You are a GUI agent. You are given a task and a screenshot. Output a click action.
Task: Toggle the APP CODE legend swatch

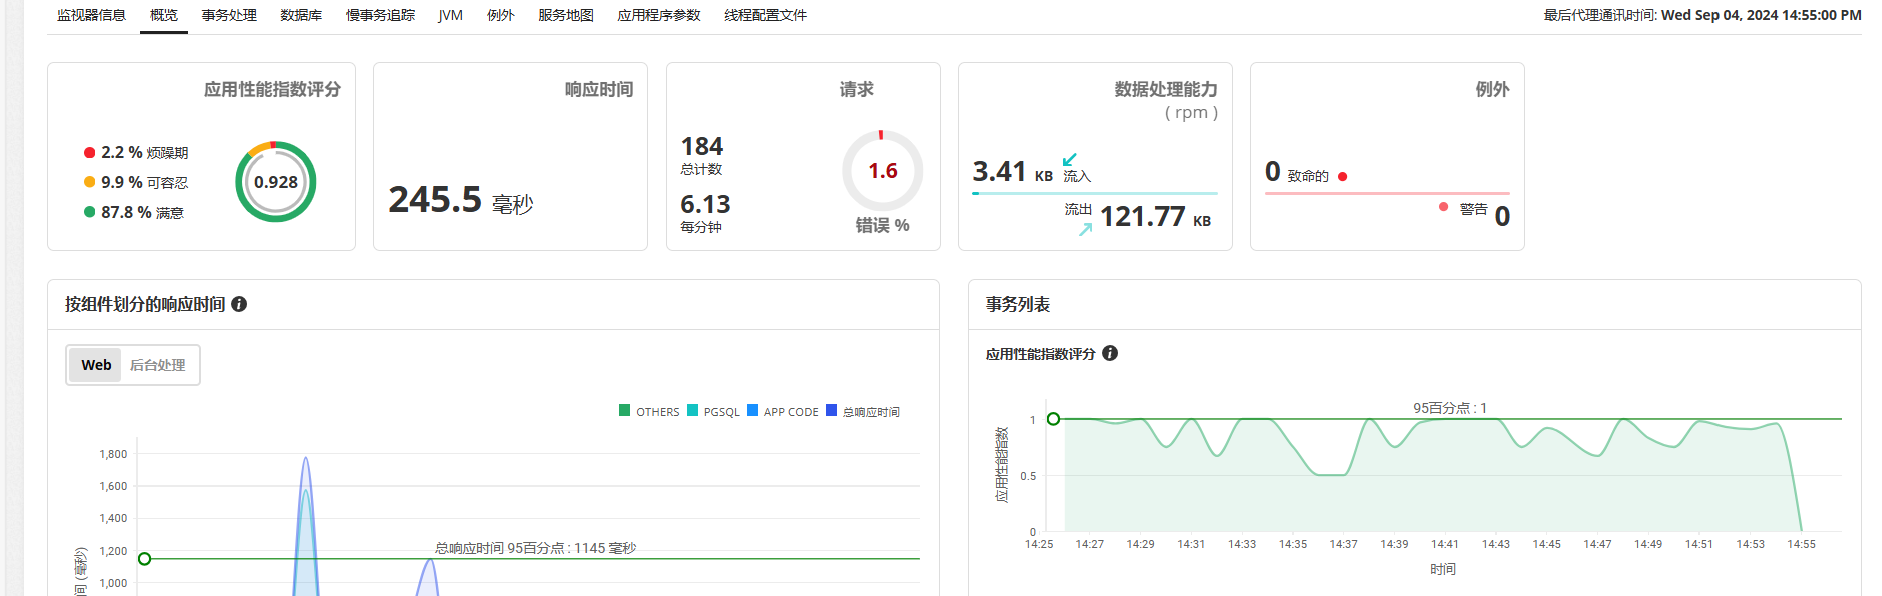(752, 410)
